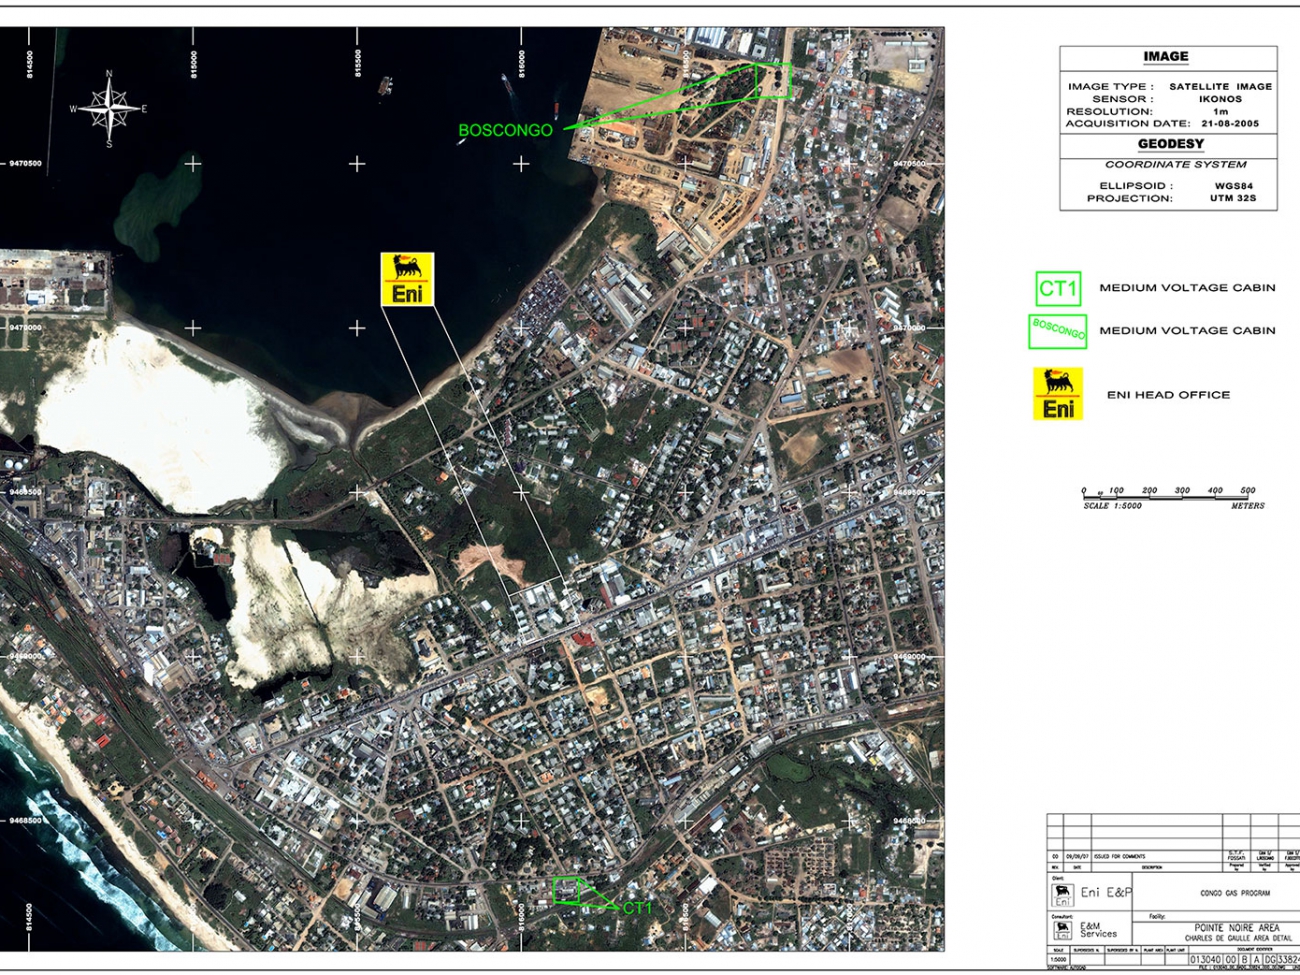Click the SCALE 1:5000 caption under scale bar

[x=1112, y=506]
